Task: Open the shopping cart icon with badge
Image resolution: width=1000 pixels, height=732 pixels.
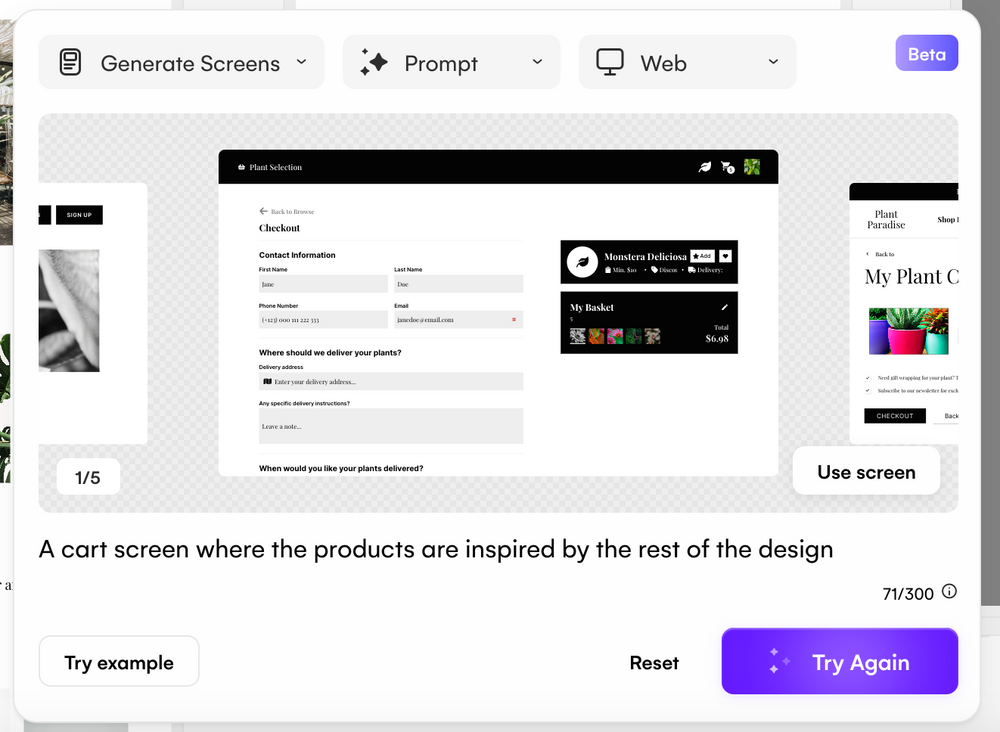Action: click(727, 167)
